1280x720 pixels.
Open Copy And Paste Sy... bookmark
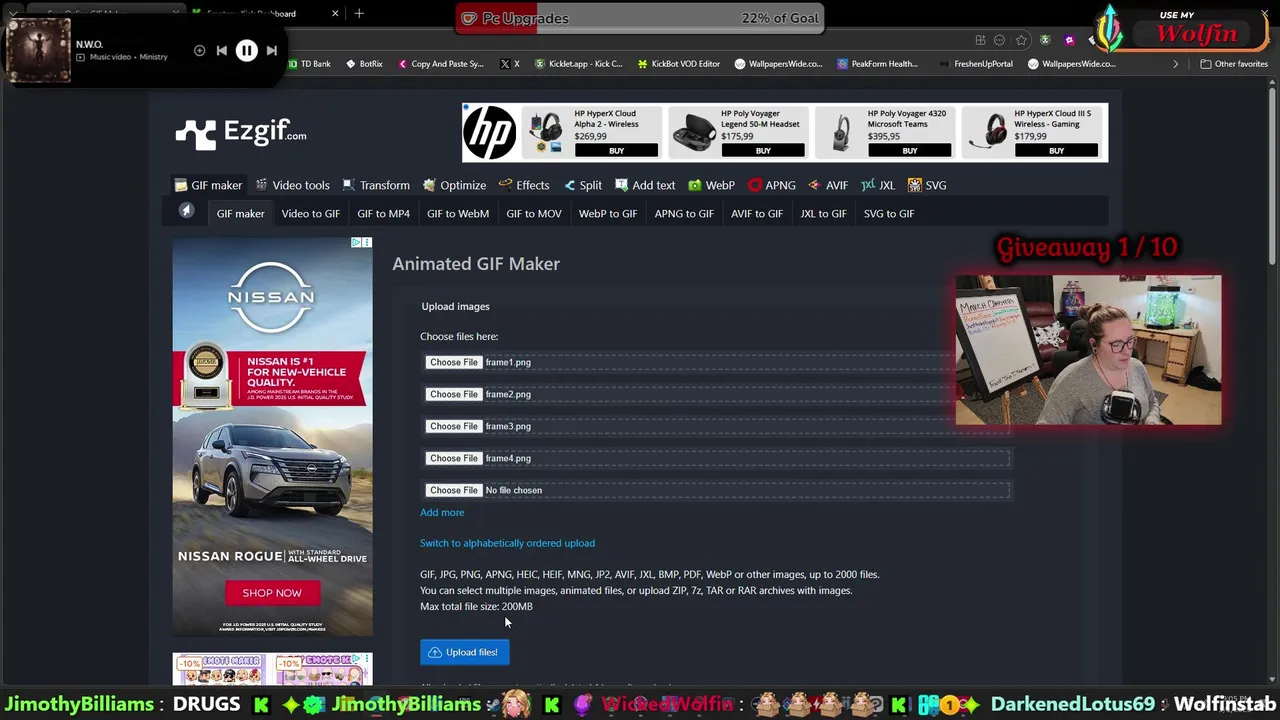tap(440, 64)
